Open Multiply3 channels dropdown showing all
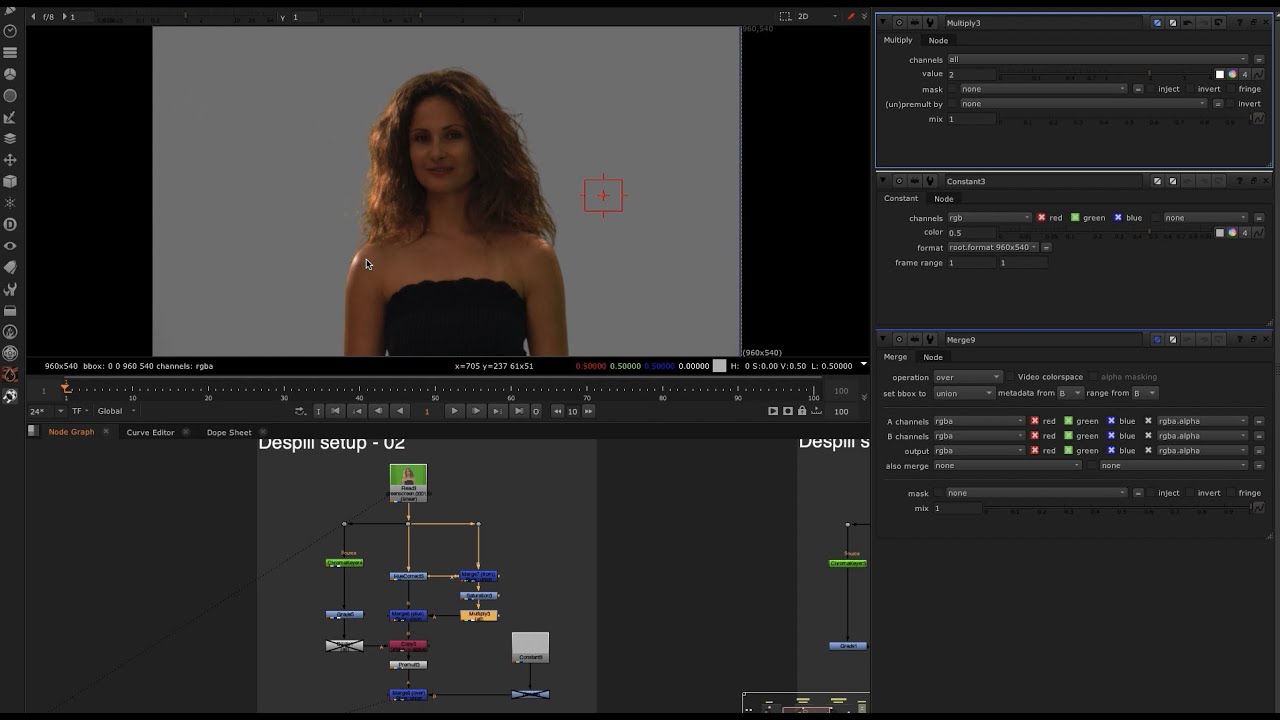The height and width of the screenshot is (720, 1280). [x=1098, y=60]
